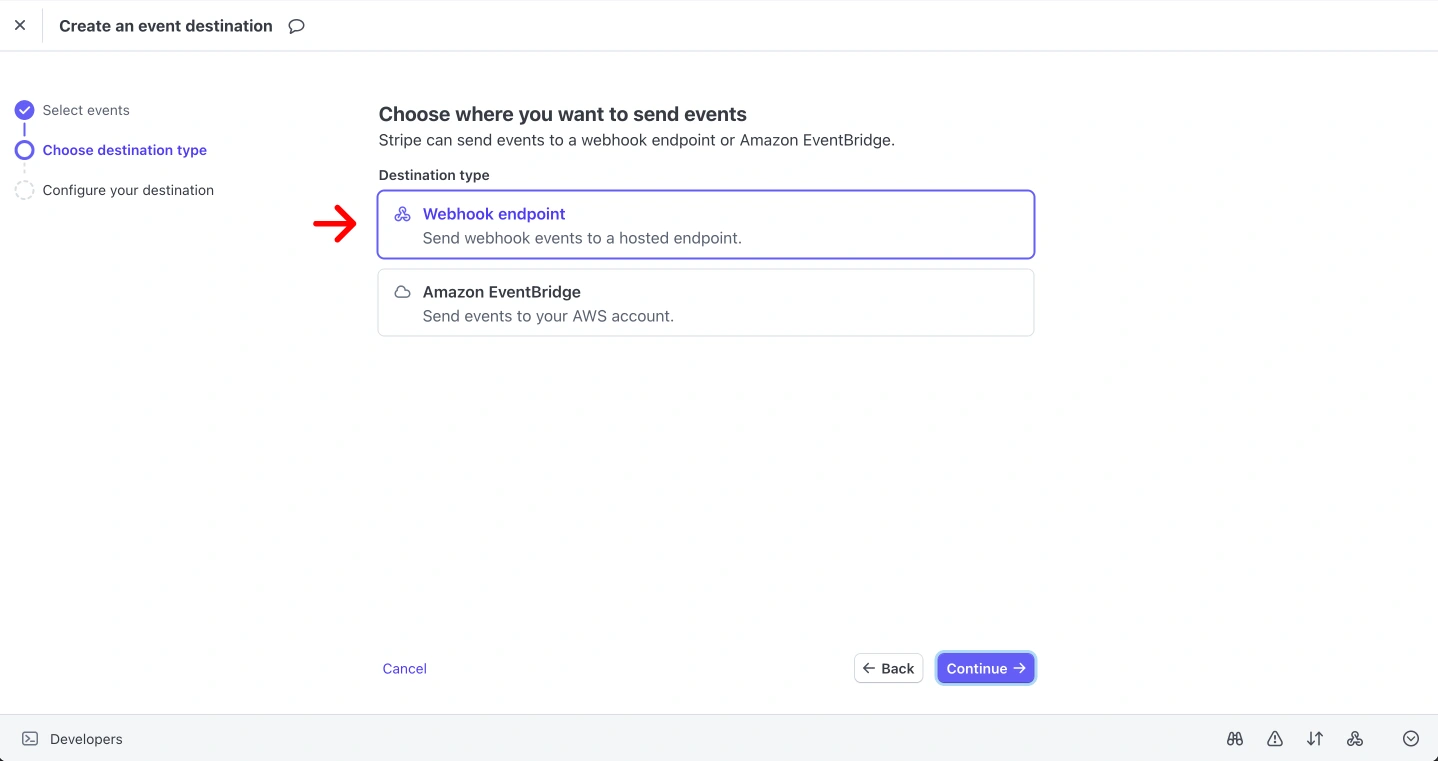Click the terminal icon beside Developers
This screenshot has width=1438, height=761.
coord(30,739)
